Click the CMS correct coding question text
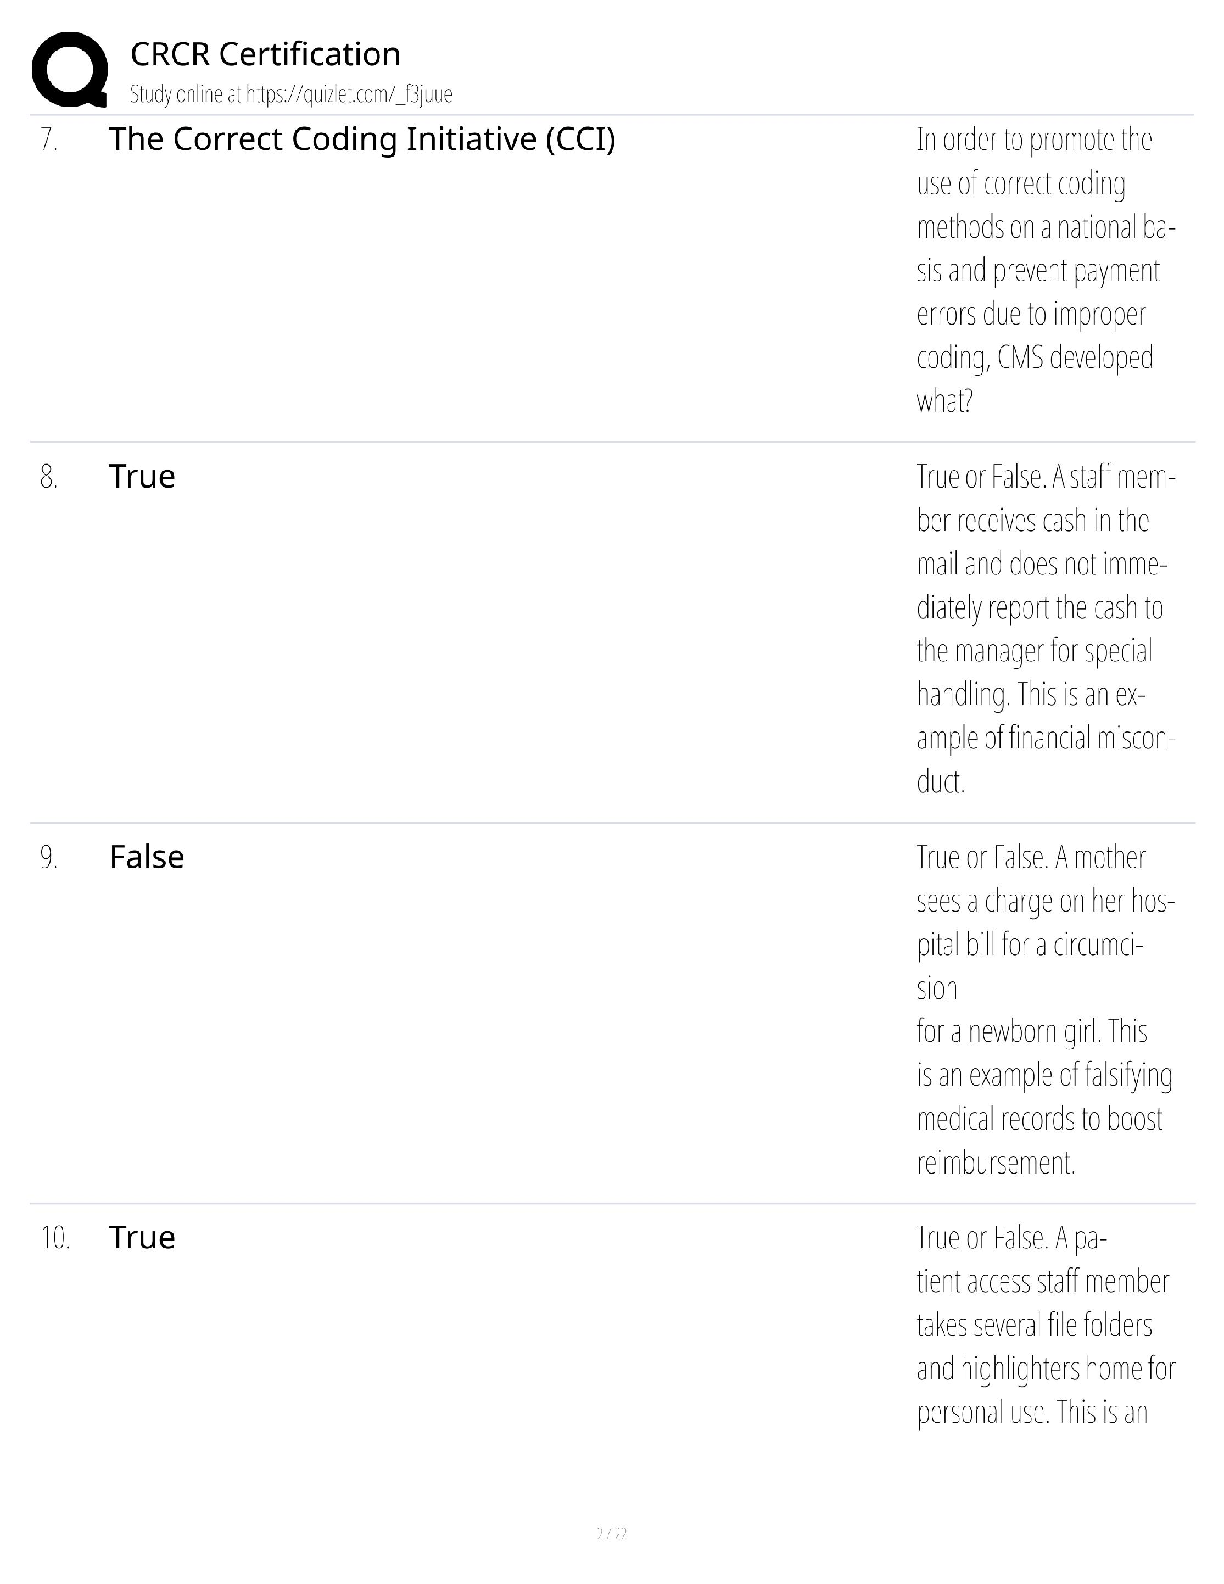The height and width of the screenshot is (1584, 1224). click(1046, 270)
